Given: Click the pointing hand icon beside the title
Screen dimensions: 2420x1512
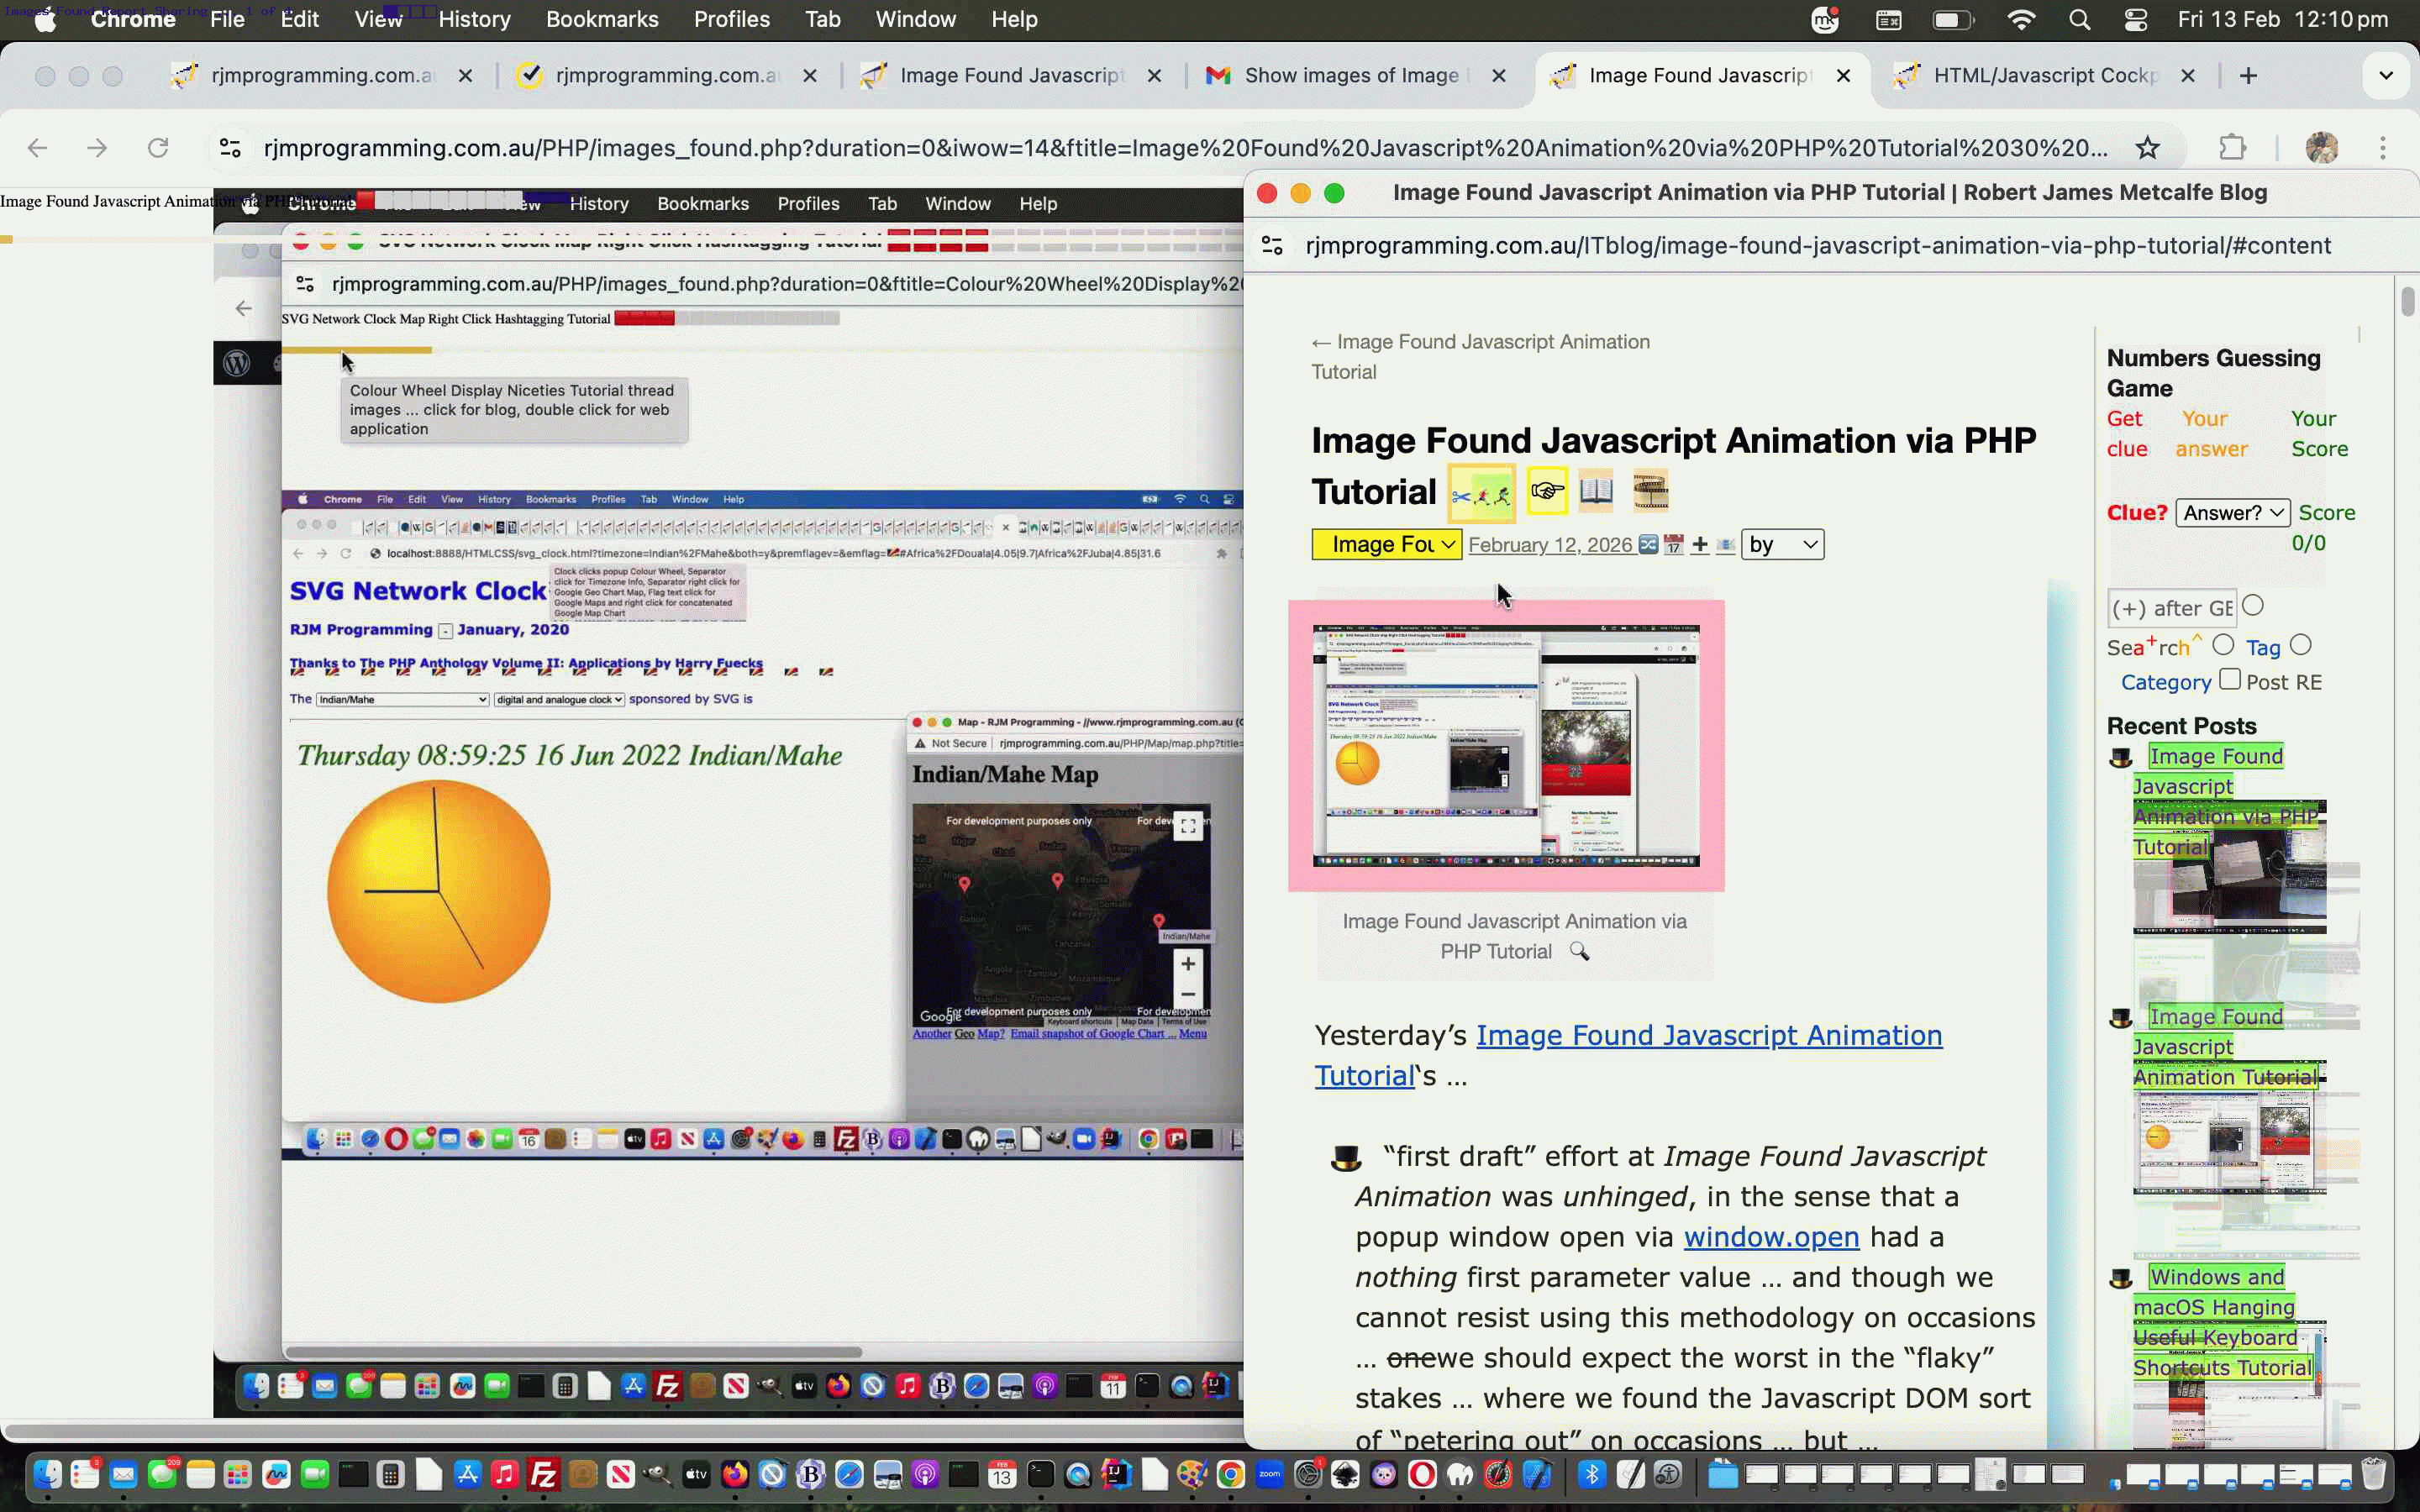Looking at the screenshot, I should (x=1547, y=491).
